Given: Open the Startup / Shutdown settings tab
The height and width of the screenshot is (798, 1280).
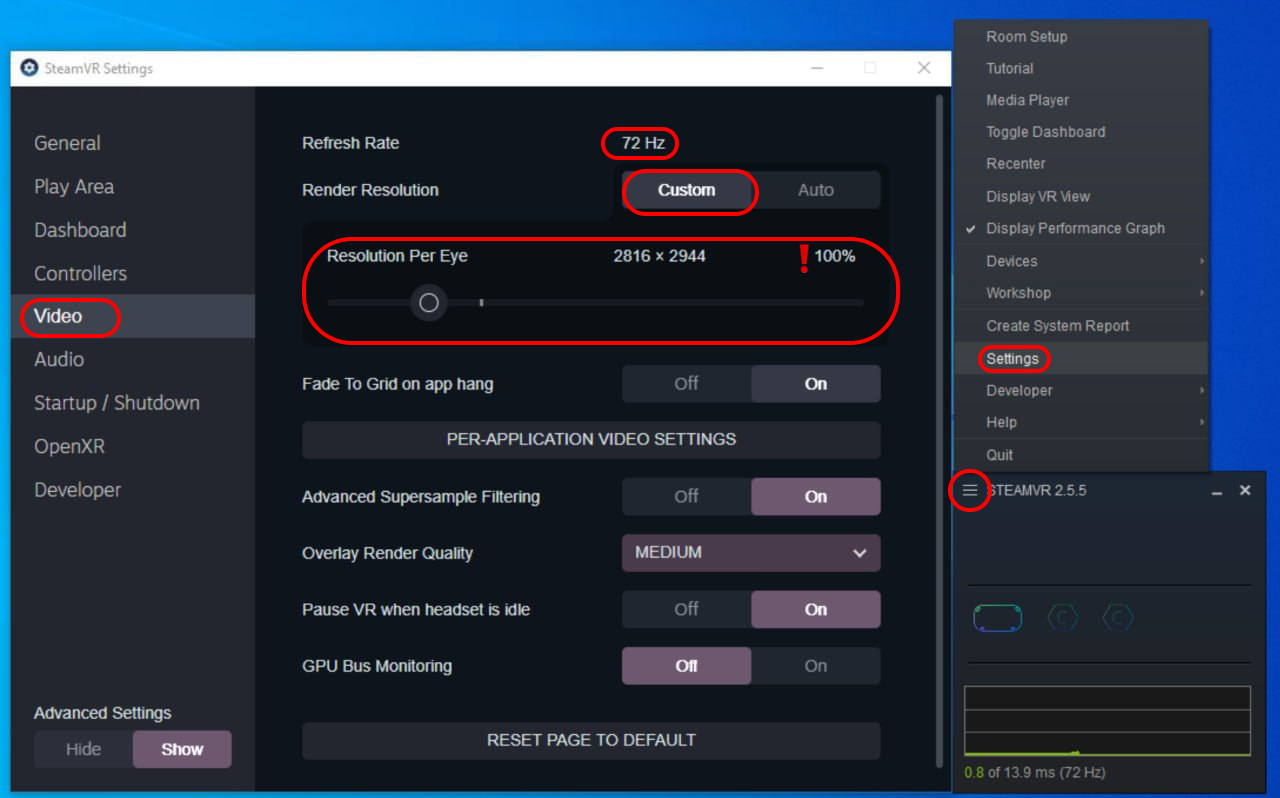Looking at the screenshot, I should pyautogui.click(x=133, y=403).
